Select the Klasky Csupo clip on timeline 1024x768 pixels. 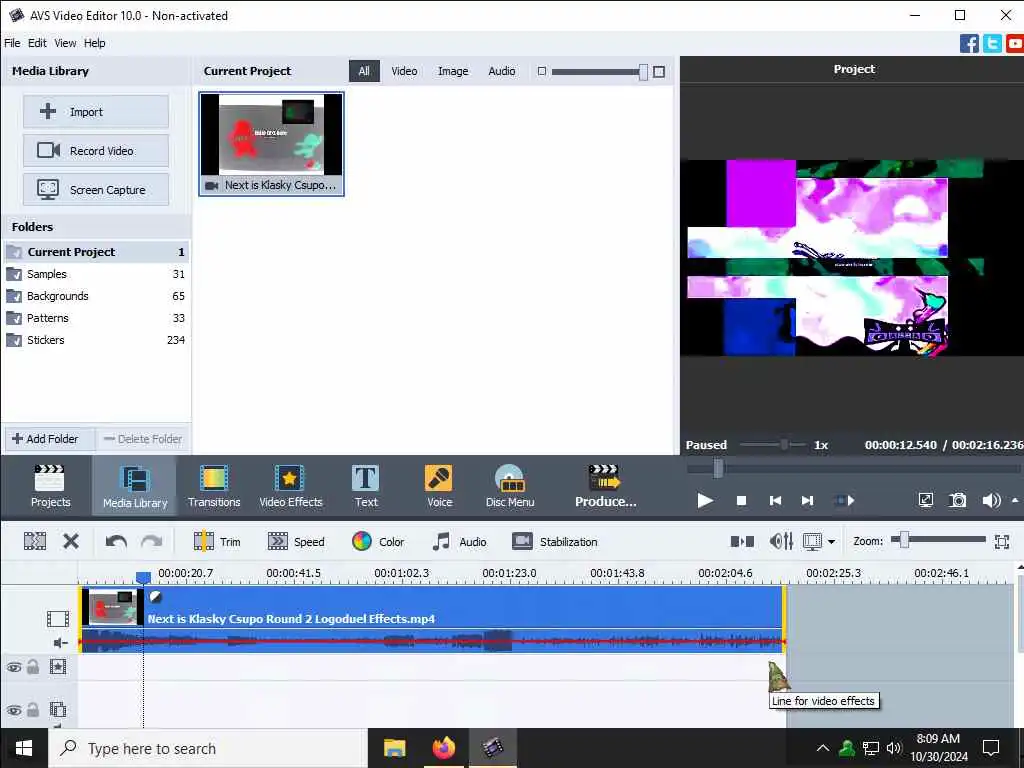[432, 618]
